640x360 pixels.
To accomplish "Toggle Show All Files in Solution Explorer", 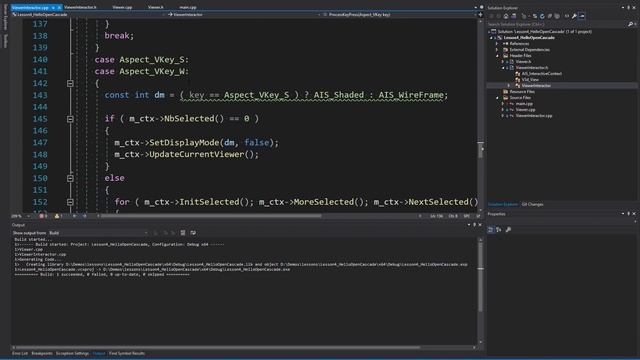I will (x=557, y=16).
